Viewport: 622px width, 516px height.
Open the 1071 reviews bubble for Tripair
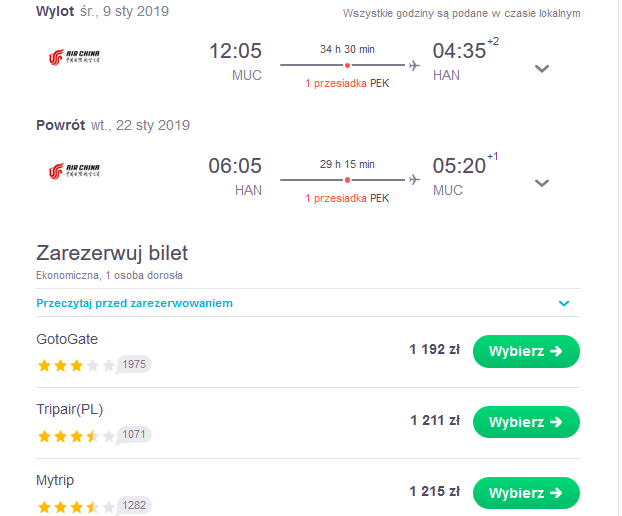134,435
